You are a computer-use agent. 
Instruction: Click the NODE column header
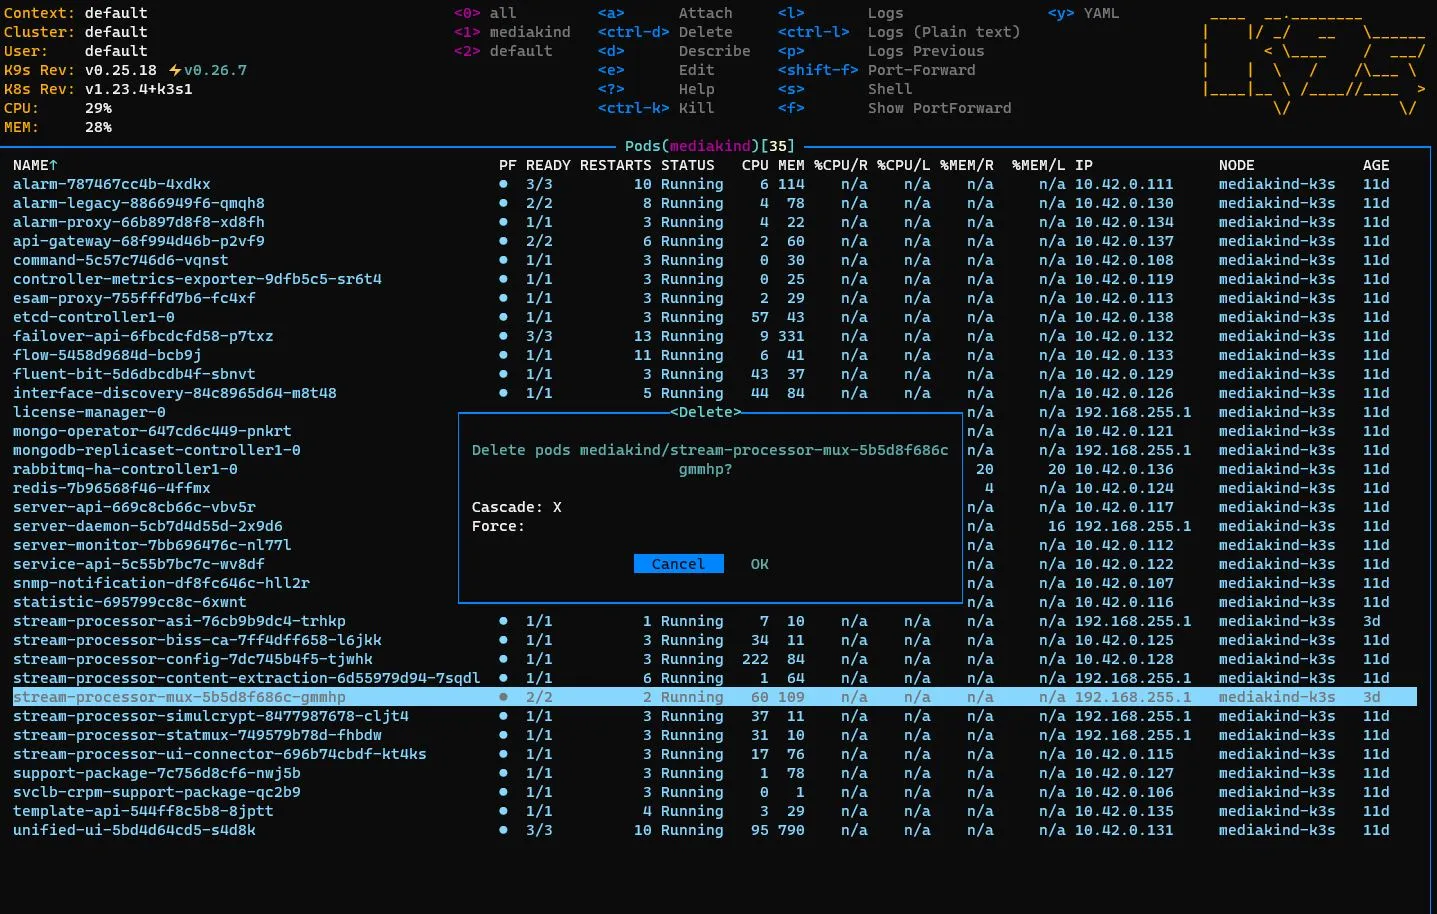[1236, 165]
